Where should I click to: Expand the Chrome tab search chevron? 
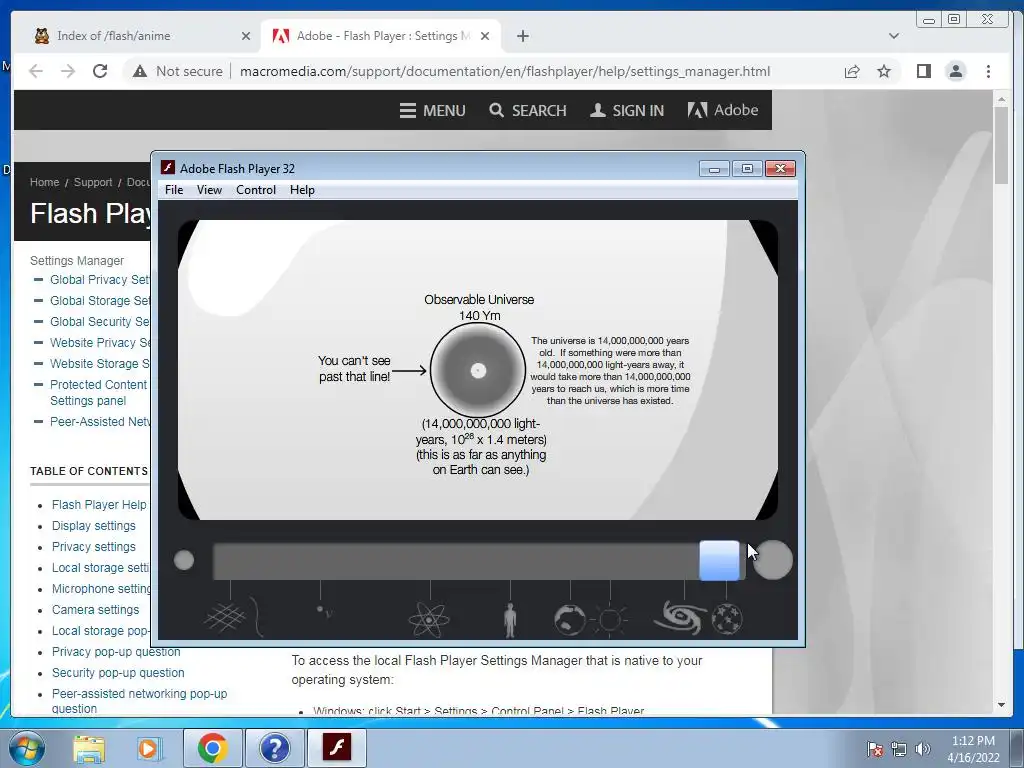tap(894, 36)
